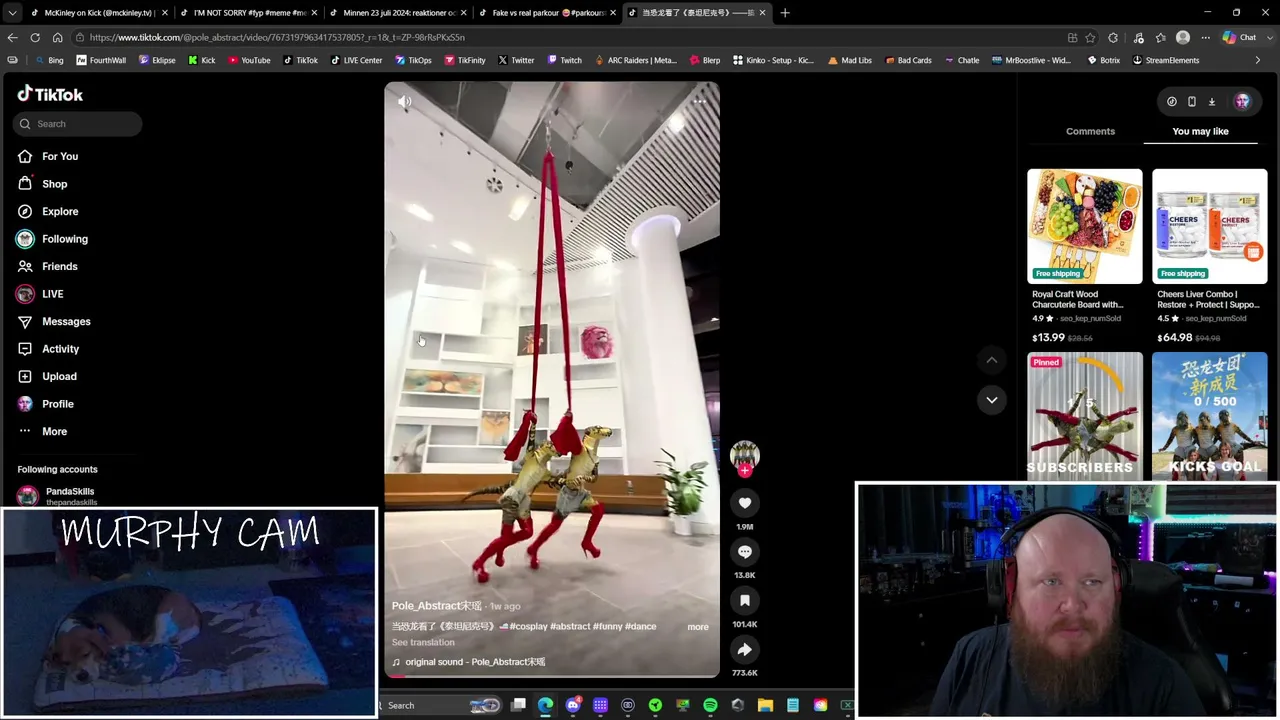Open the Royal Craft Wood Charcuterie Board product
Screen dimensions: 1280x720
click(1085, 256)
